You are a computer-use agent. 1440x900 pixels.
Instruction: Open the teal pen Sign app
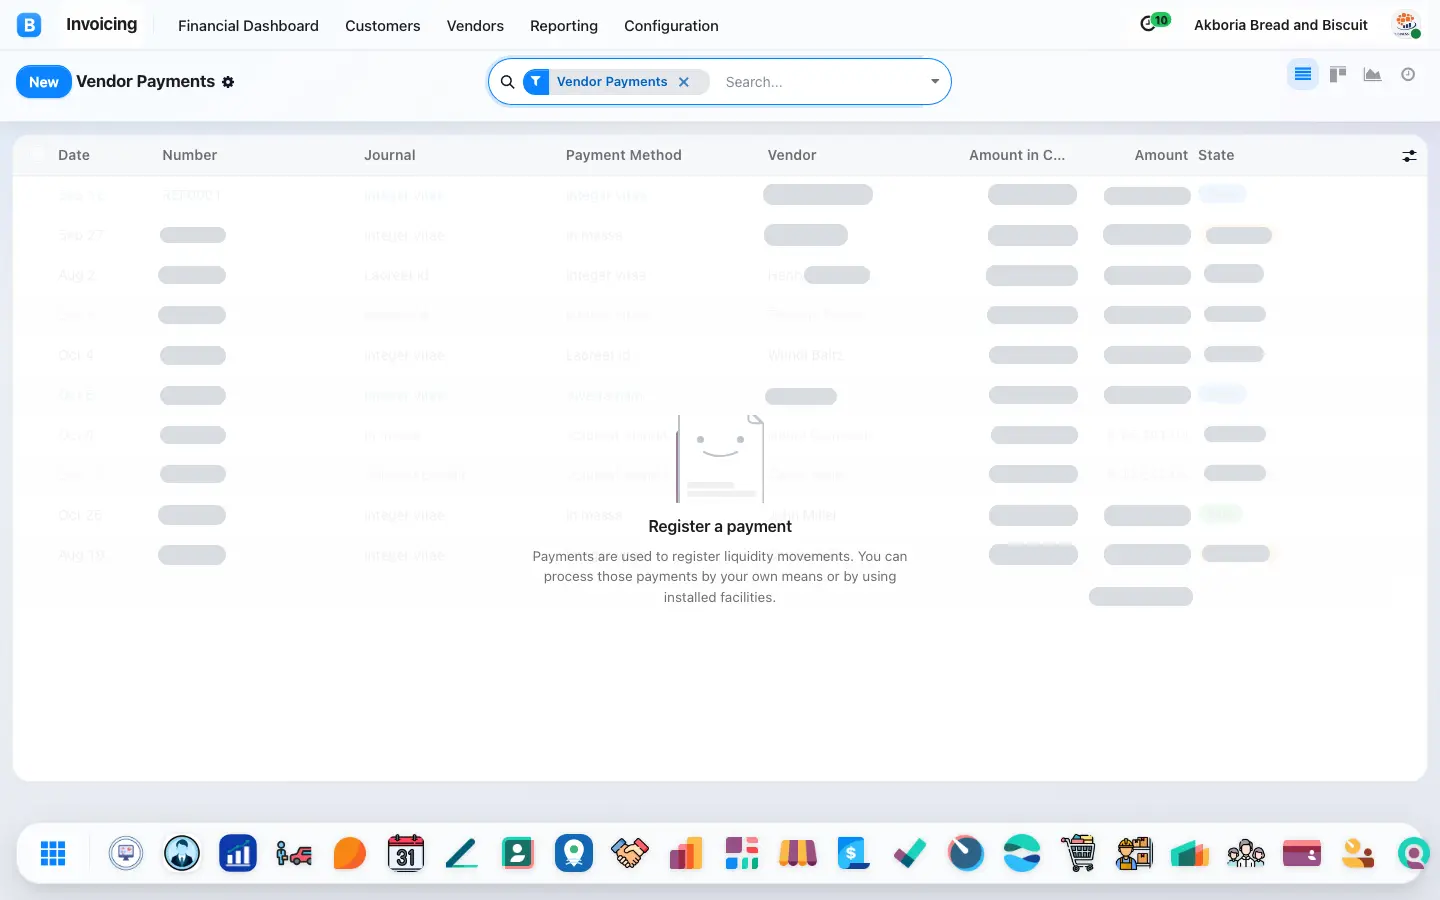click(462, 853)
